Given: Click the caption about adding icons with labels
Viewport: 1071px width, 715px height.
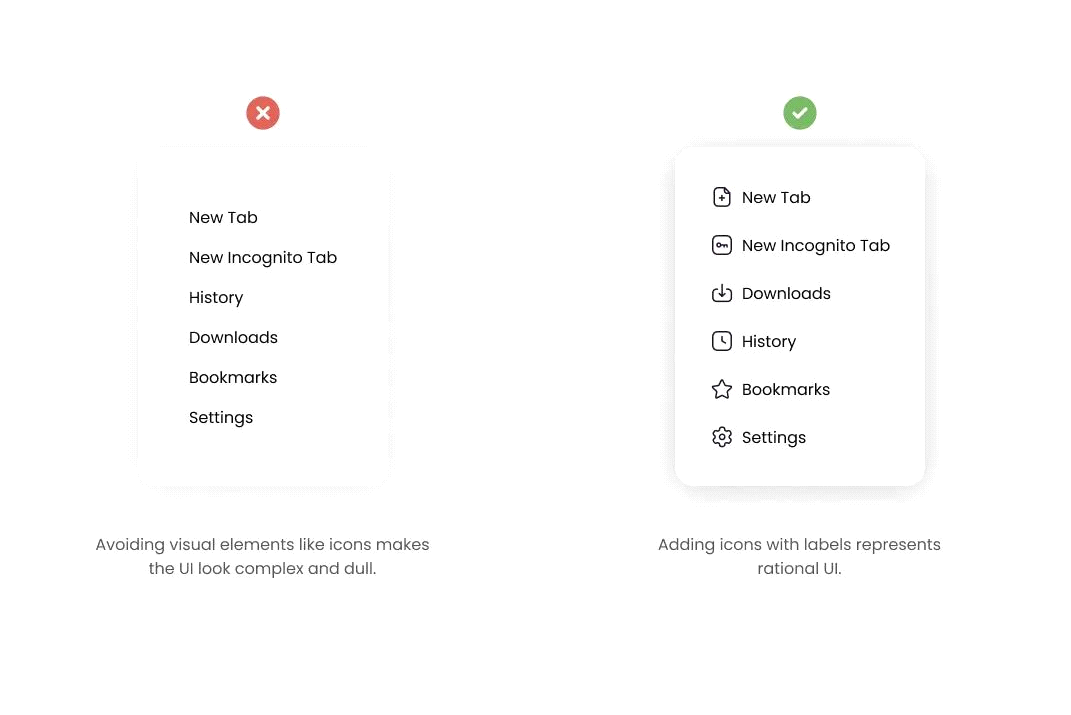Looking at the screenshot, I should [x=799, y=557].
